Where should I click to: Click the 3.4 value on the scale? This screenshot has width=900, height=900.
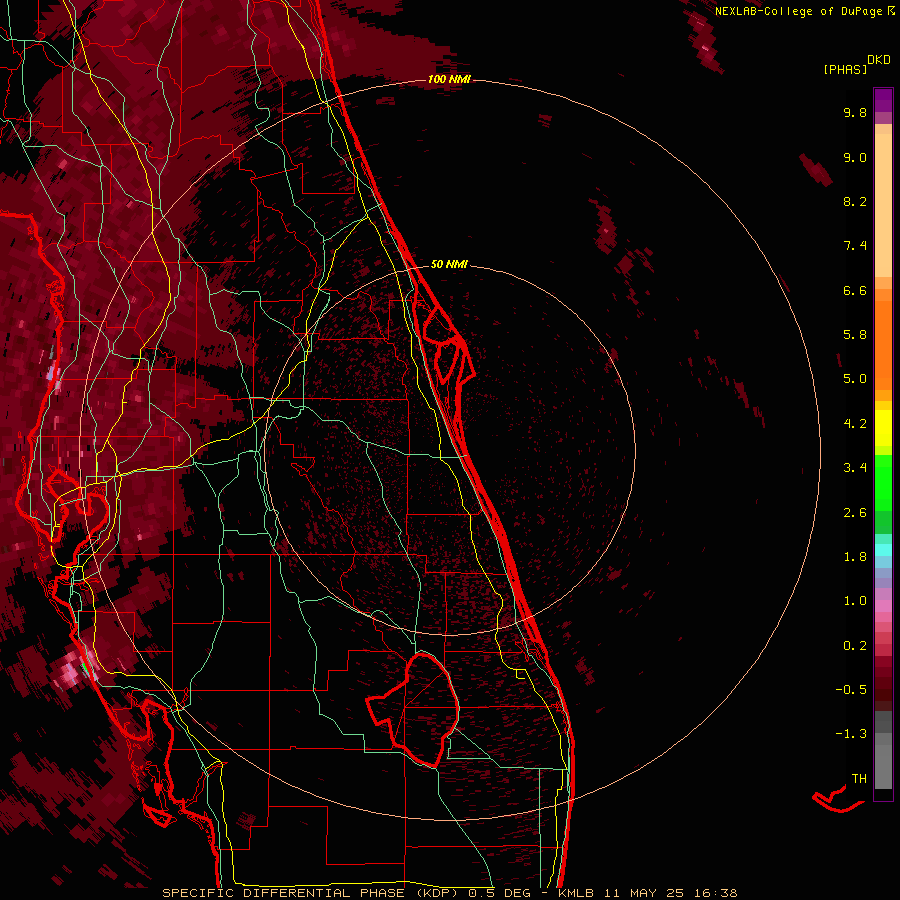[x=855, y=468]
